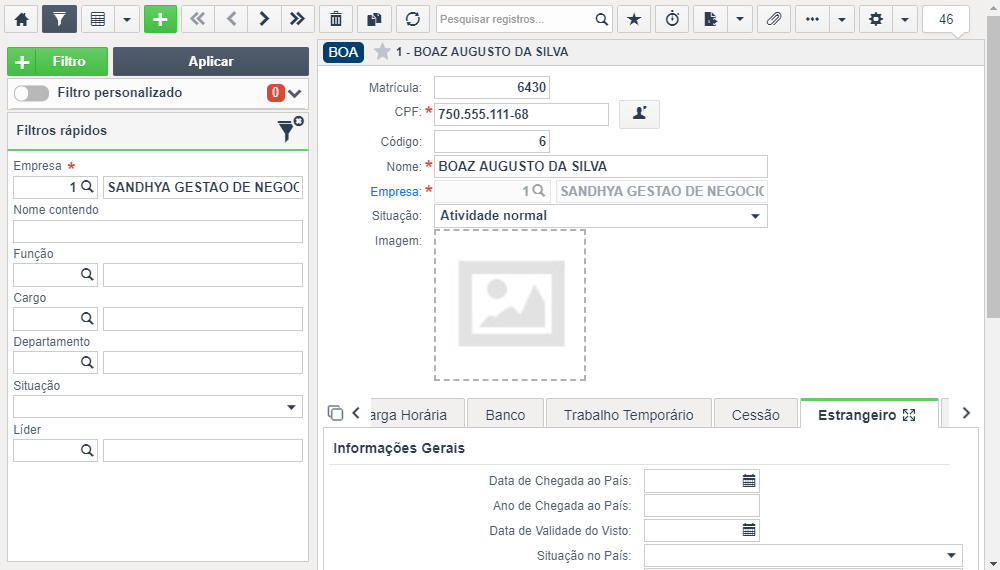Open the Departamento lookup magnifier
1000x570 pixels.
(x=87, y=363)
